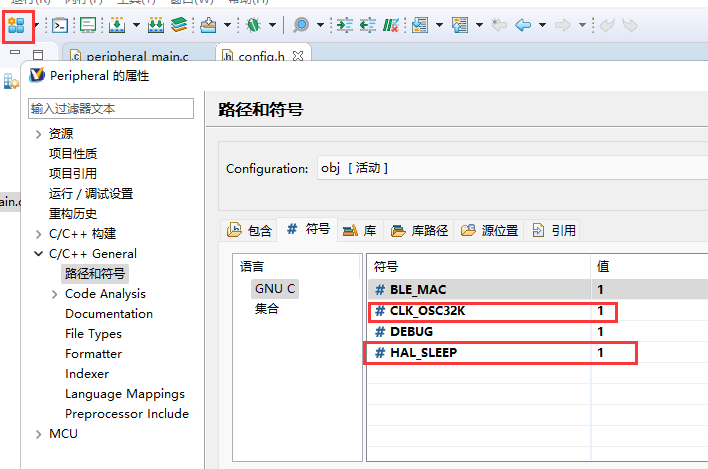Select Preprocessor Include in tree

point(127,414)
